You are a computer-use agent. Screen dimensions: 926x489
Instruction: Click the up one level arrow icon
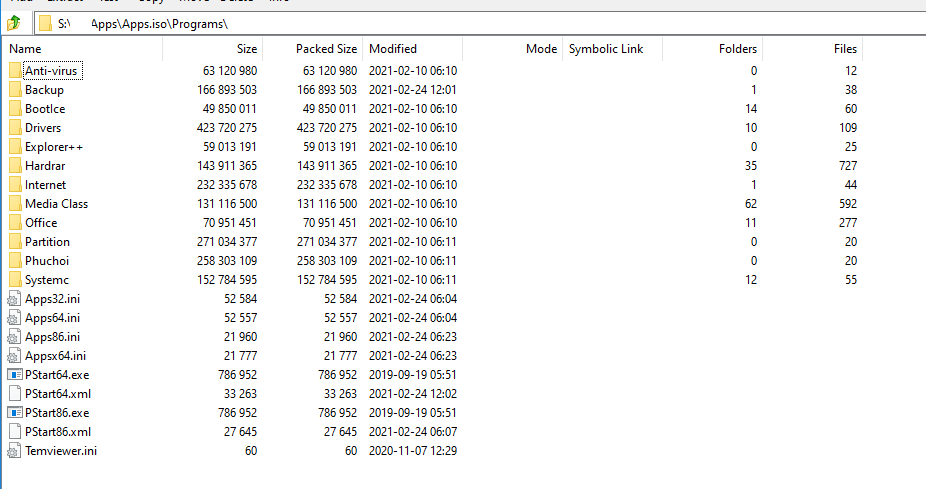click(x=14, y=24)
